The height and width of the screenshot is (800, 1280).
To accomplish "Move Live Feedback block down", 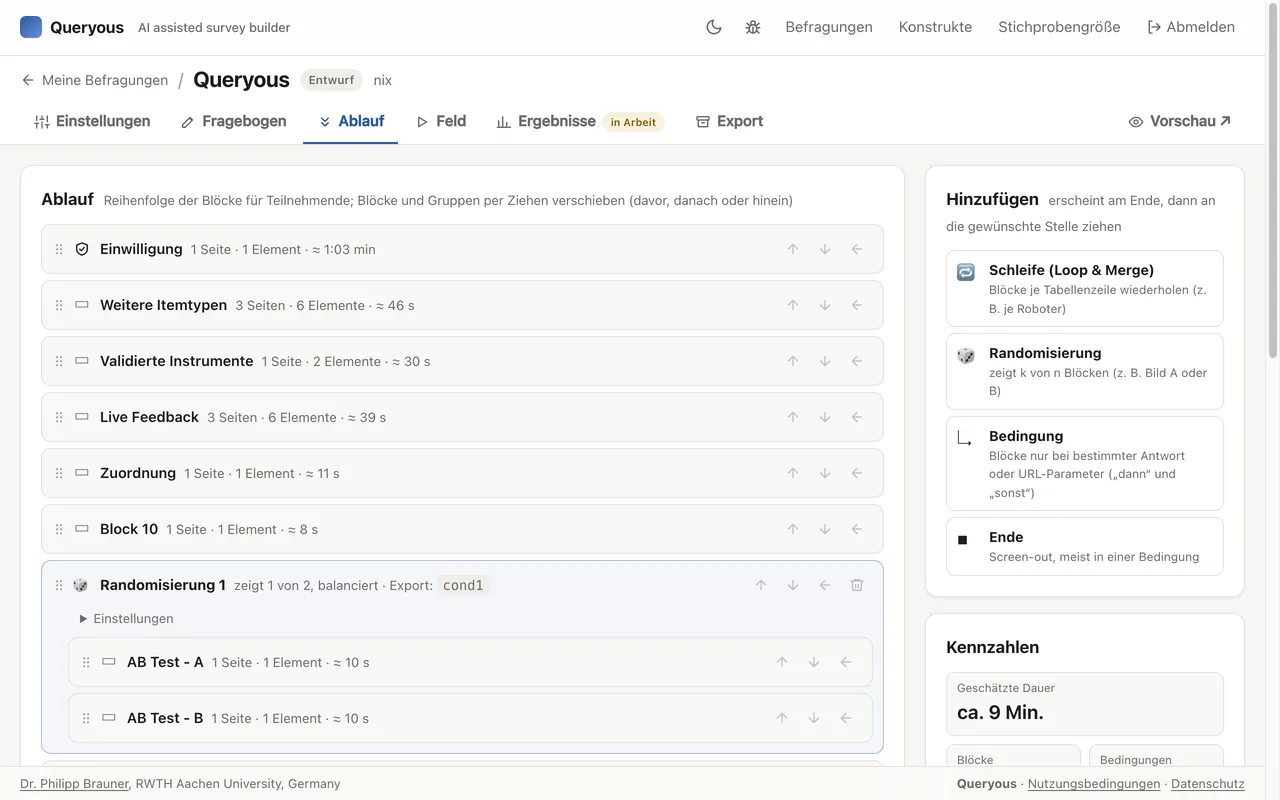I will click(x=825, y=417).
